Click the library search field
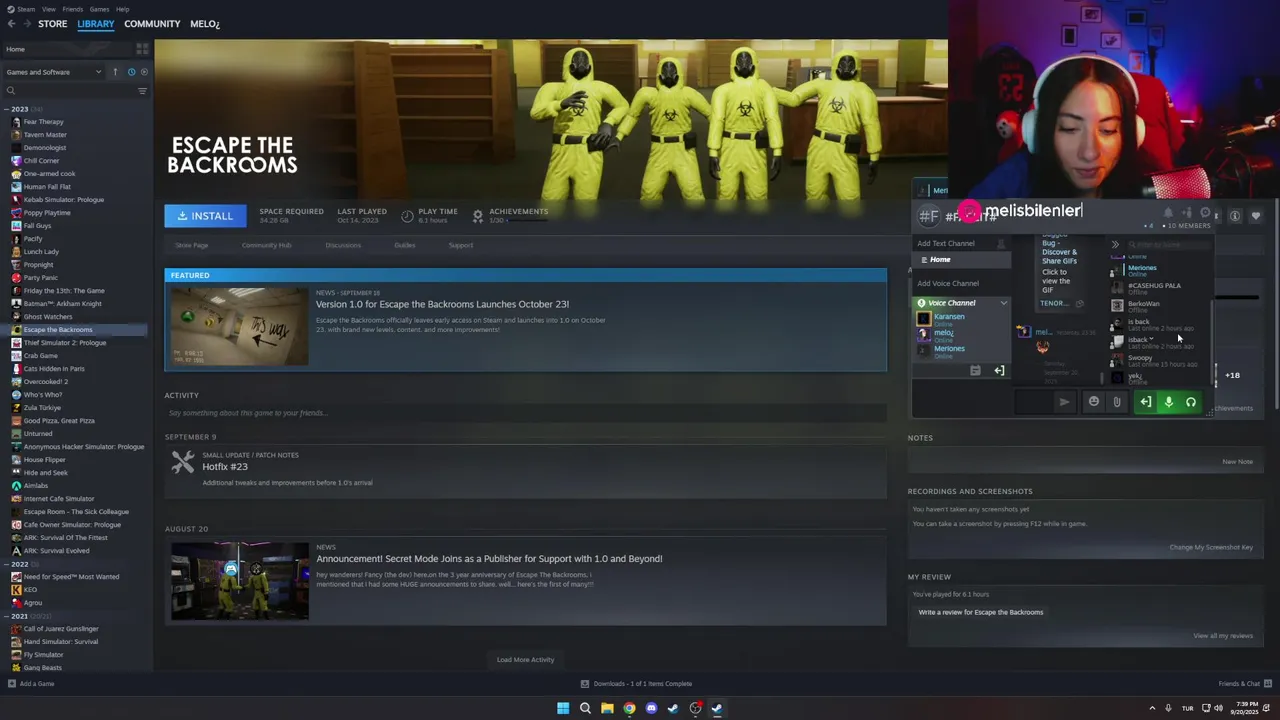Viewport: 1280px width, 720px height. point(68,91)
